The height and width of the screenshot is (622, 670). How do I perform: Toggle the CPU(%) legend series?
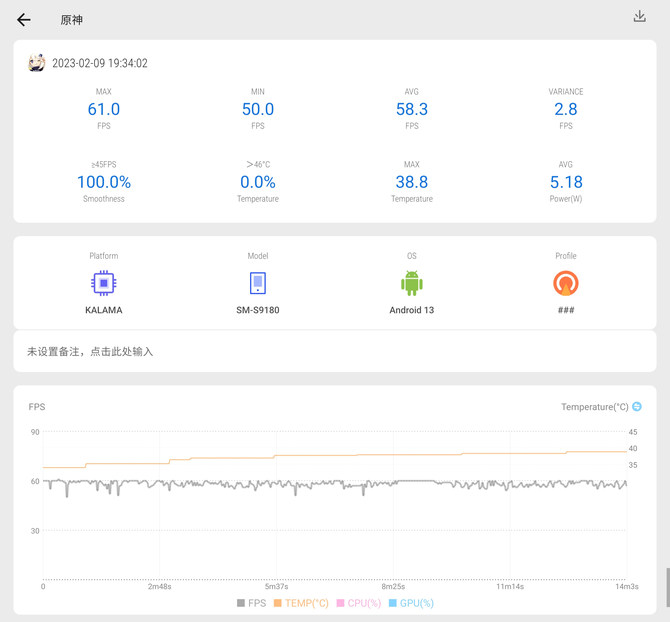point(359,603)
